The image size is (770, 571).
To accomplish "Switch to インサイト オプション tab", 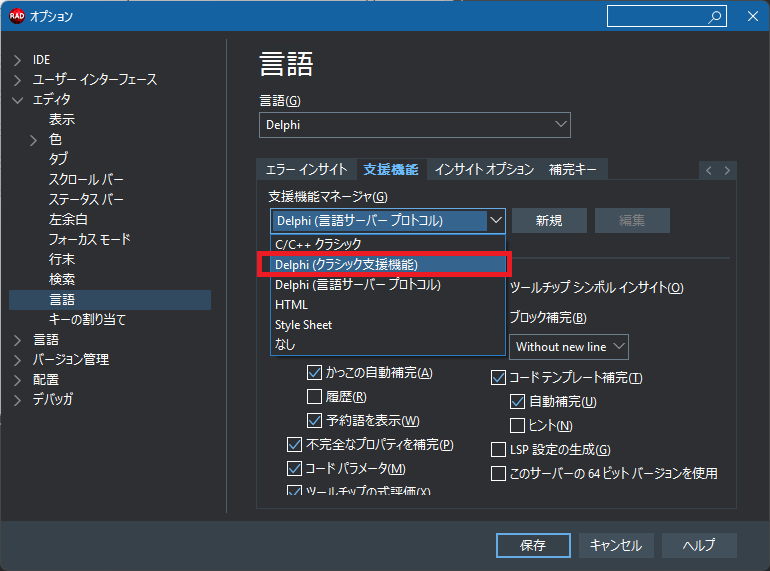I will (x=484, y=170).
